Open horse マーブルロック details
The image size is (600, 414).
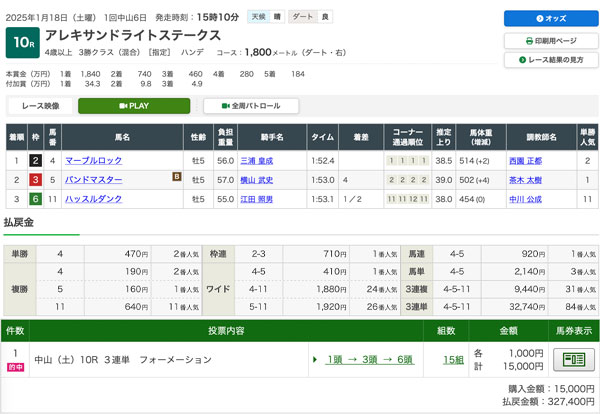click(94, 160)
